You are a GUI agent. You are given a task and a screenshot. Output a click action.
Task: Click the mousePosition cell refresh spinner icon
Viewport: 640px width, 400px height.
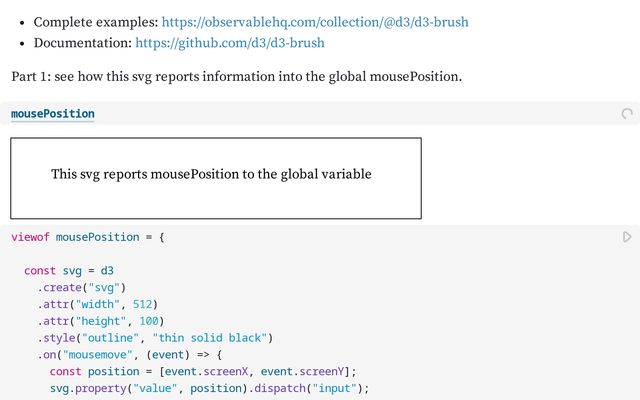coord(627,114)
